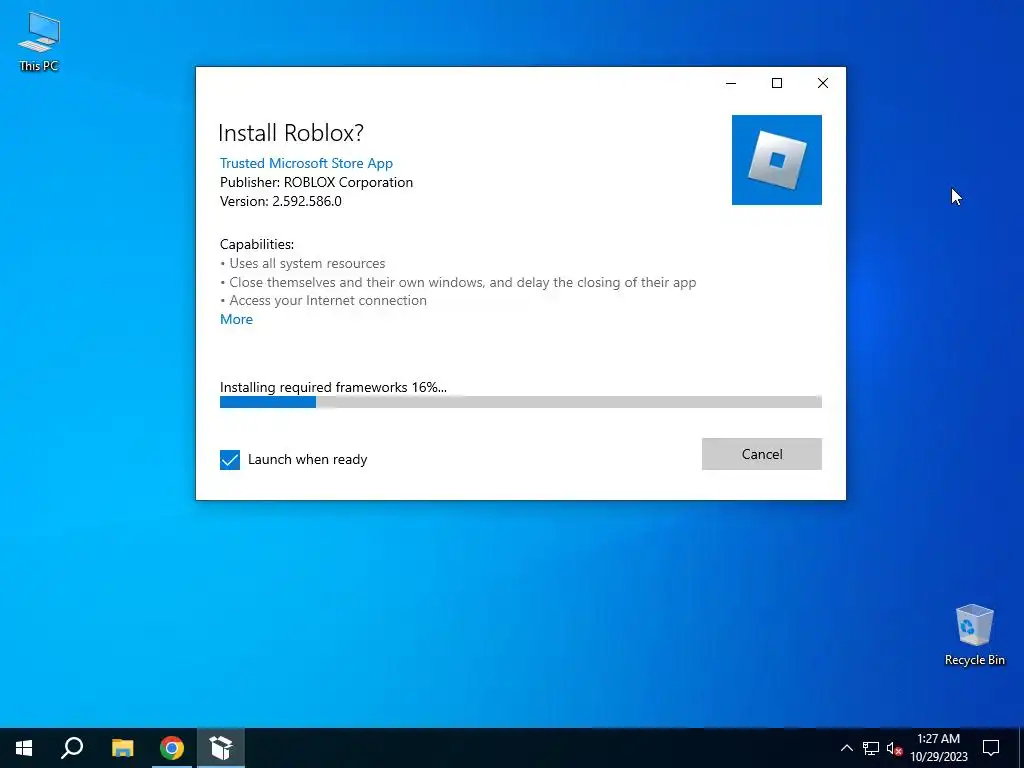1024x768 pixels.
Task: Click "Uses all system resources" capability
Action: pos(307,263)
